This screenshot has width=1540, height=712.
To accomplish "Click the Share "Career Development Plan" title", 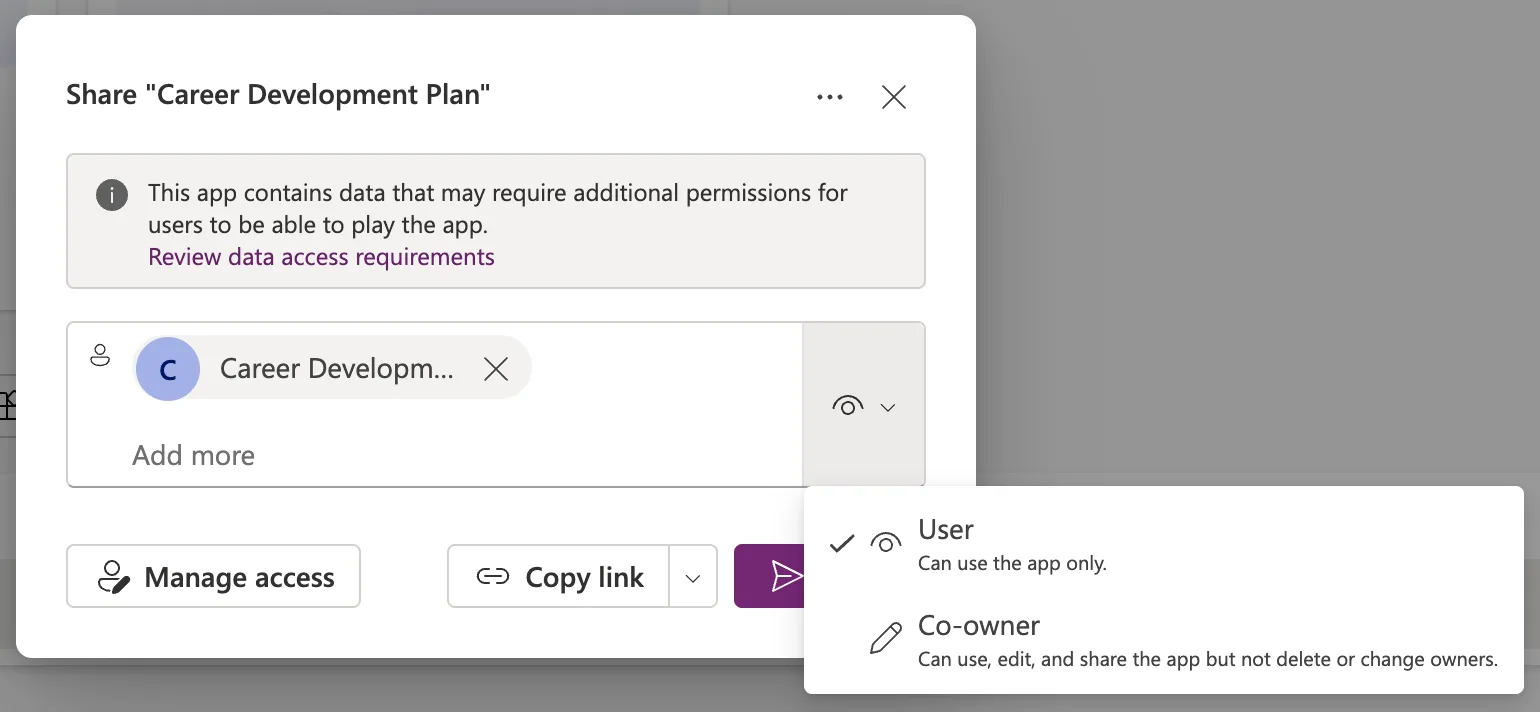I will tap(278, 95).
